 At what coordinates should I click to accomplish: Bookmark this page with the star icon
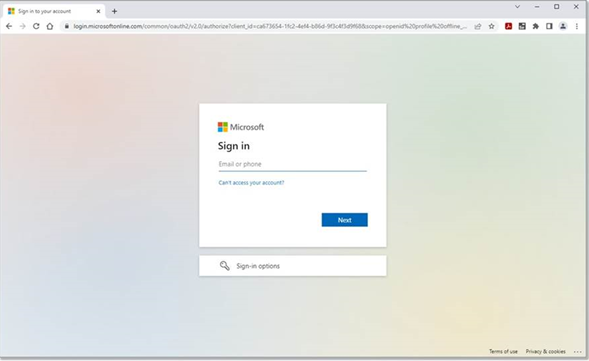tap(491, 26)
